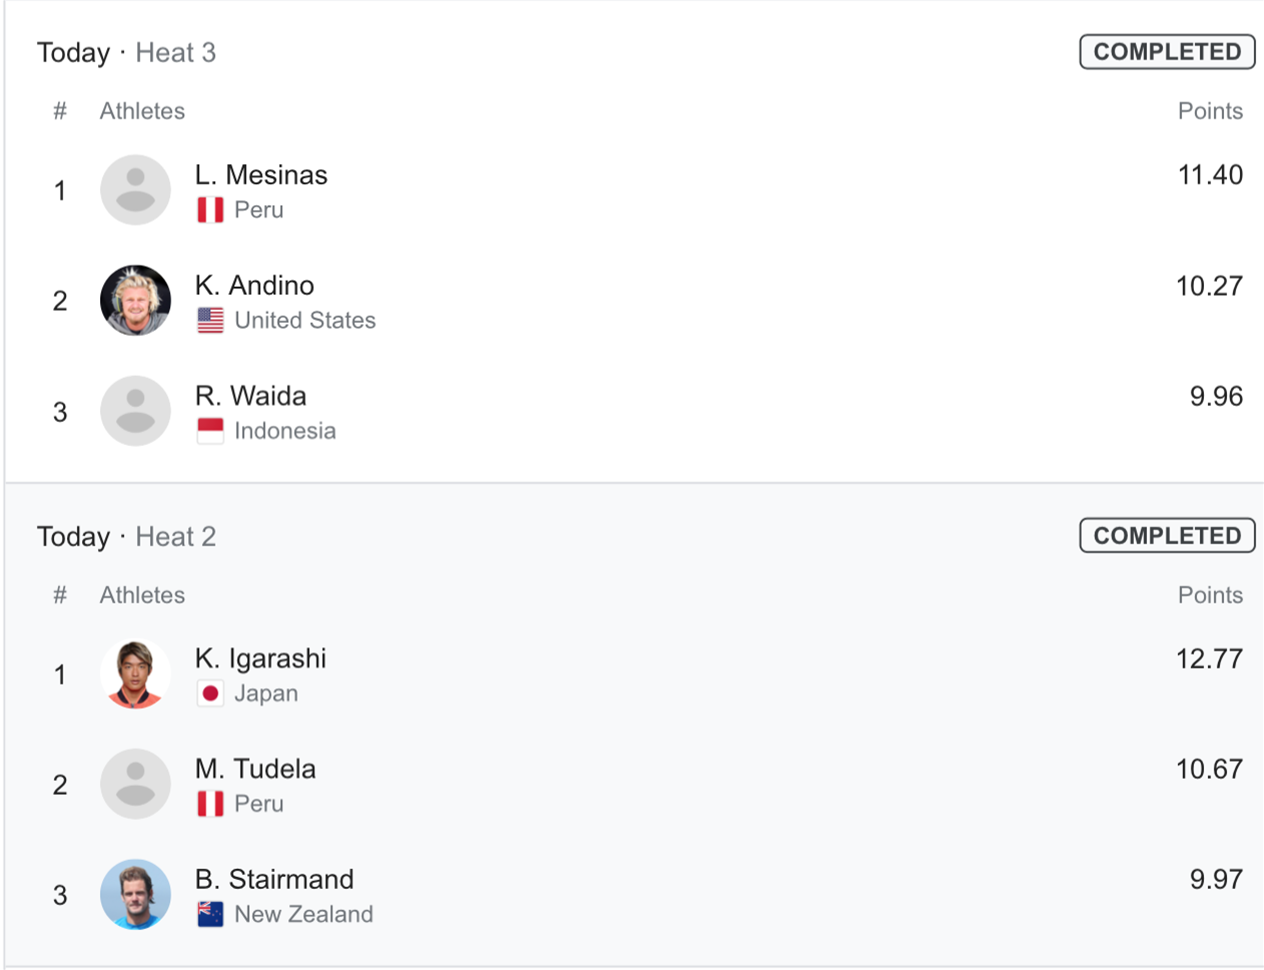Click L. Mesinas score 11.40

click(1210, 175)
